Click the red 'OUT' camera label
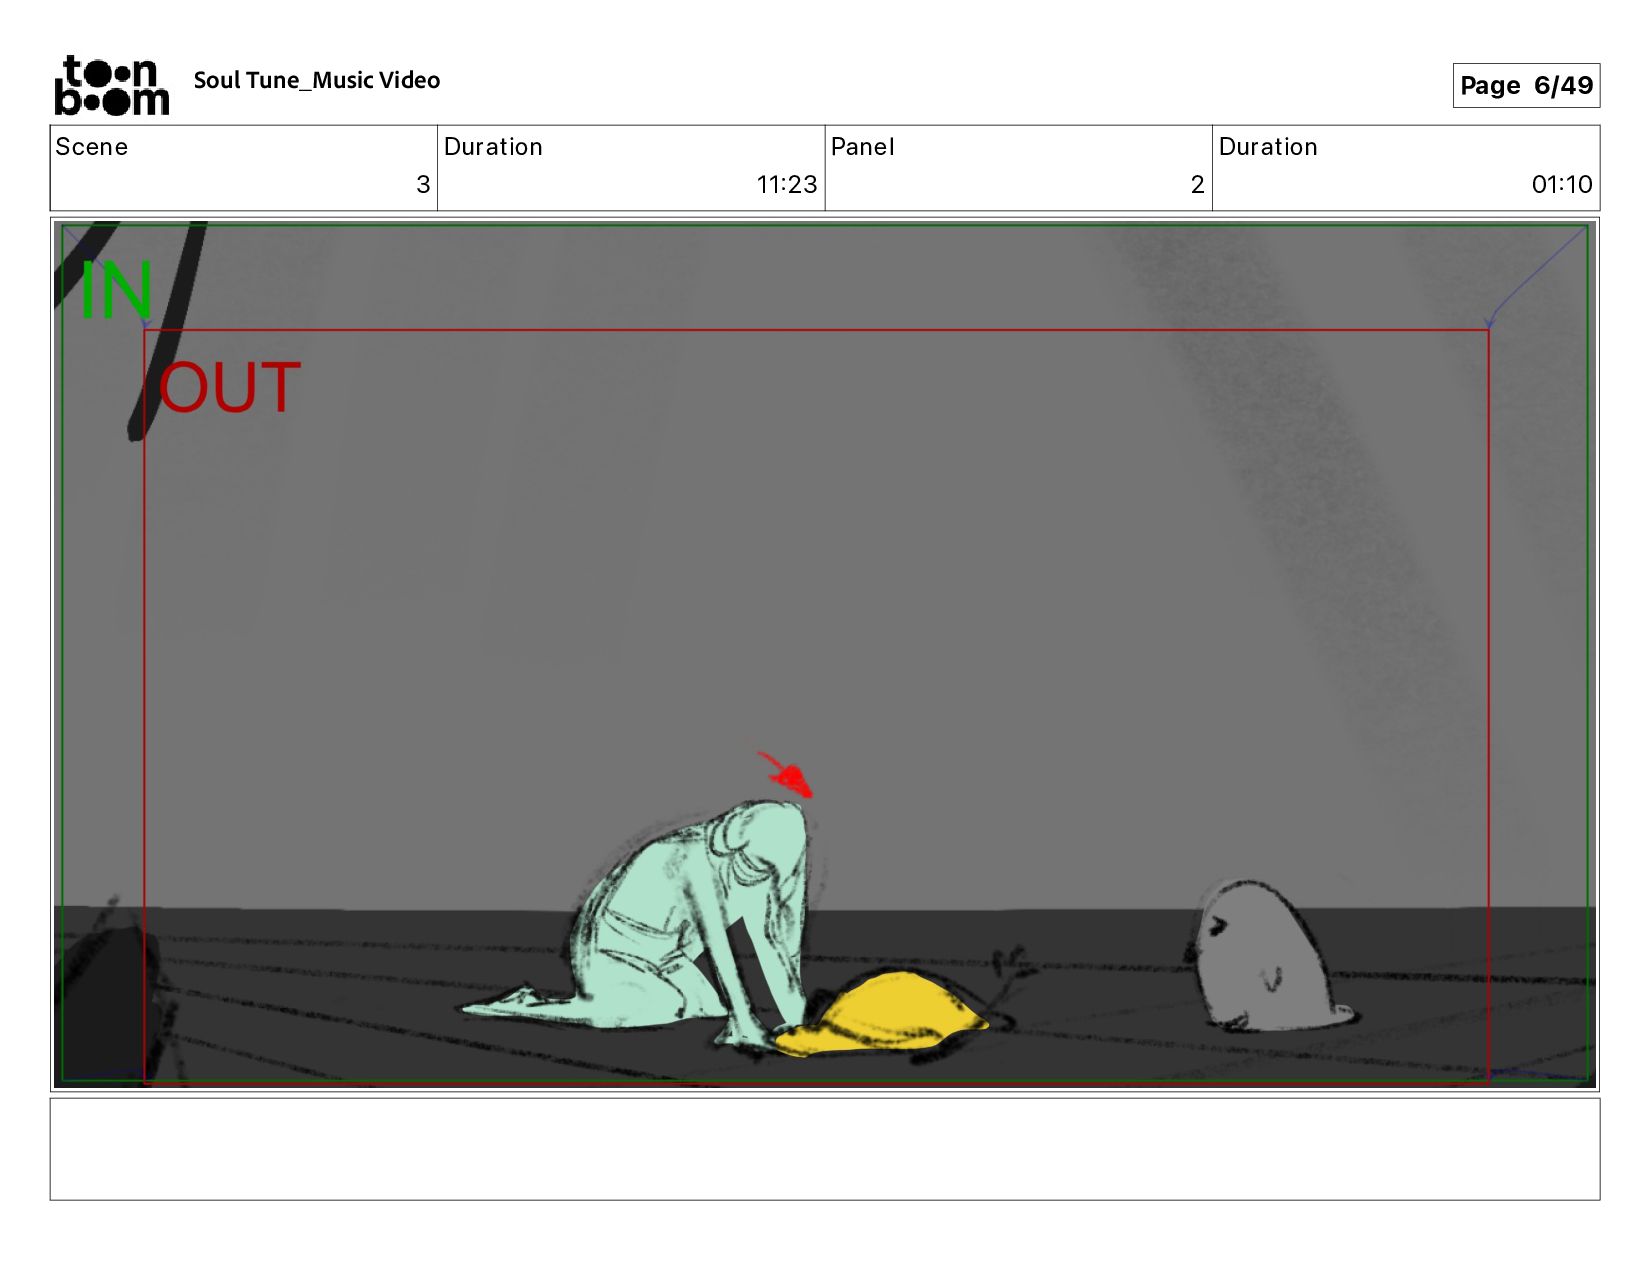Screen dimensions: 1650x1275 [x=229, y=388]
